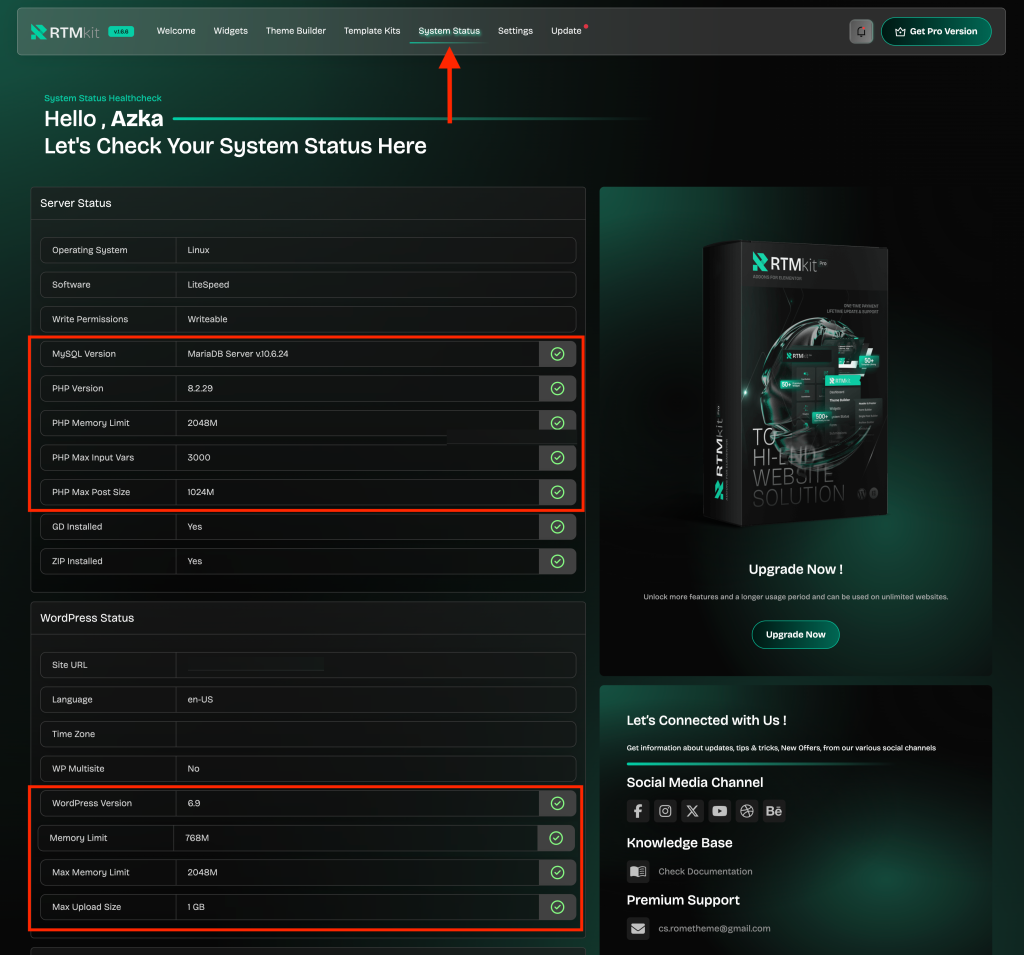Screen dimensions: 1024x955
Task: Click the notification bell icon
Action: (x=861, y=31)
